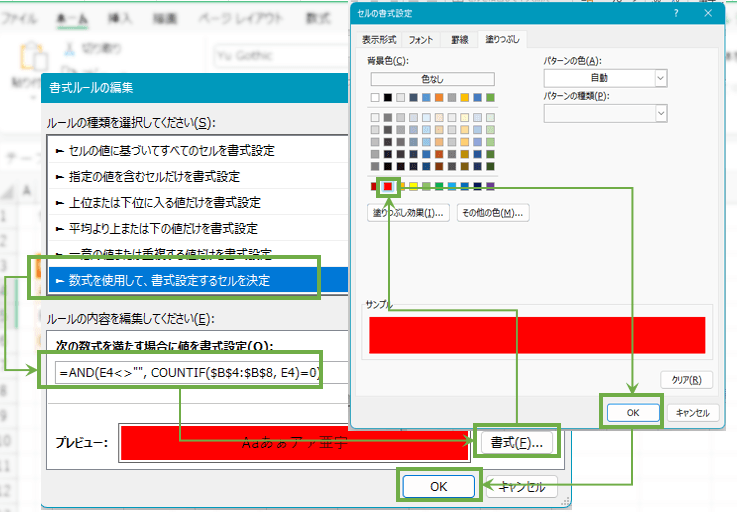Screen dimensions: 737x512
Task: Click the クリア button
Action: [686, 380]
